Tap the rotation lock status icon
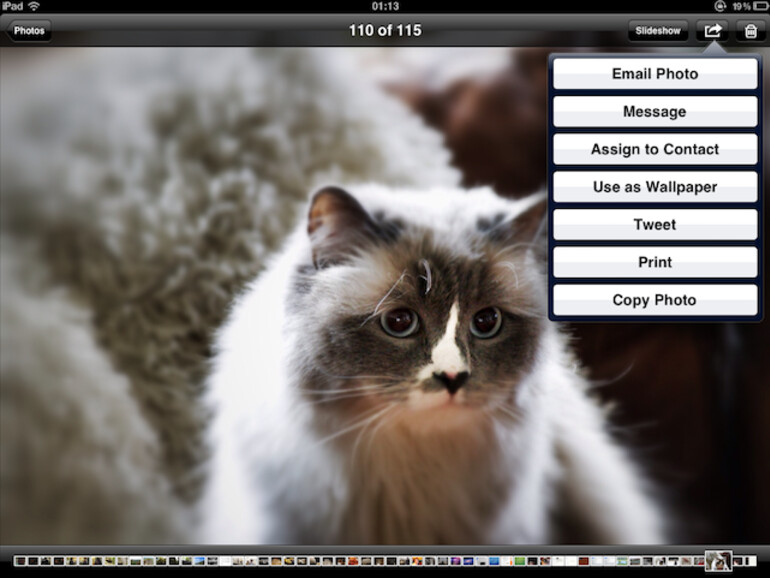 [x=720, y=6]
